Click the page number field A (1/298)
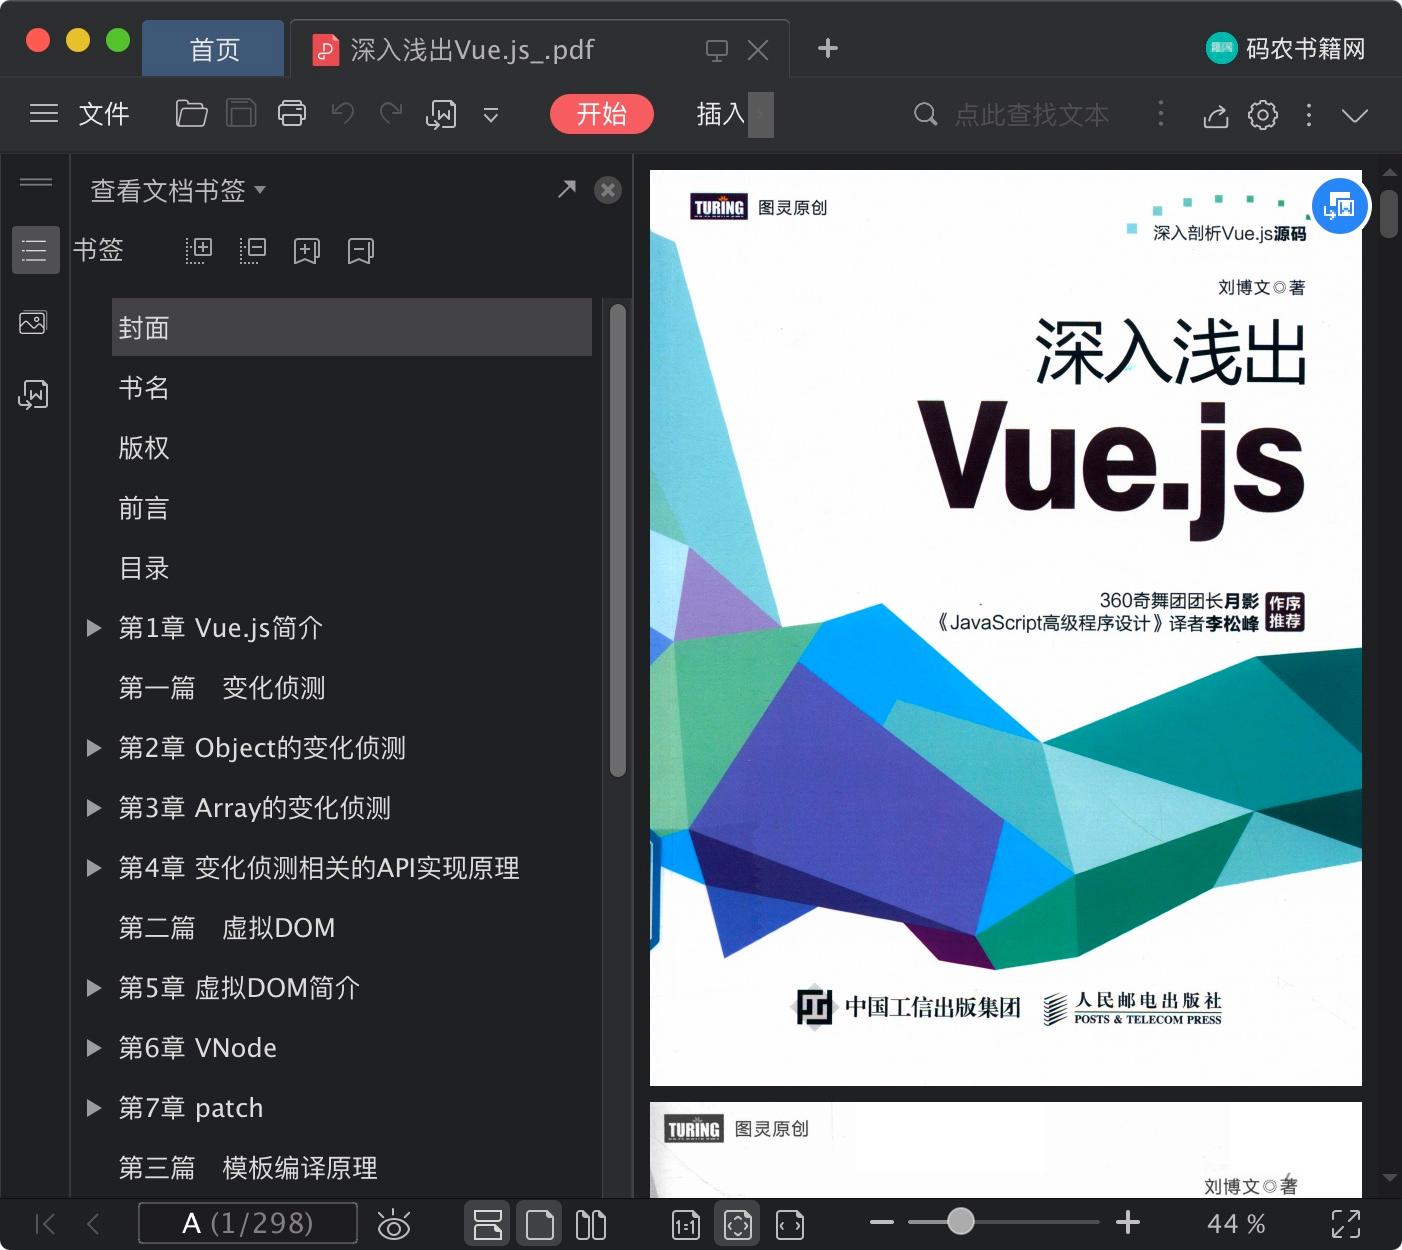The width and height of the screenshot is (1402, 1250). coord(248,1223)
